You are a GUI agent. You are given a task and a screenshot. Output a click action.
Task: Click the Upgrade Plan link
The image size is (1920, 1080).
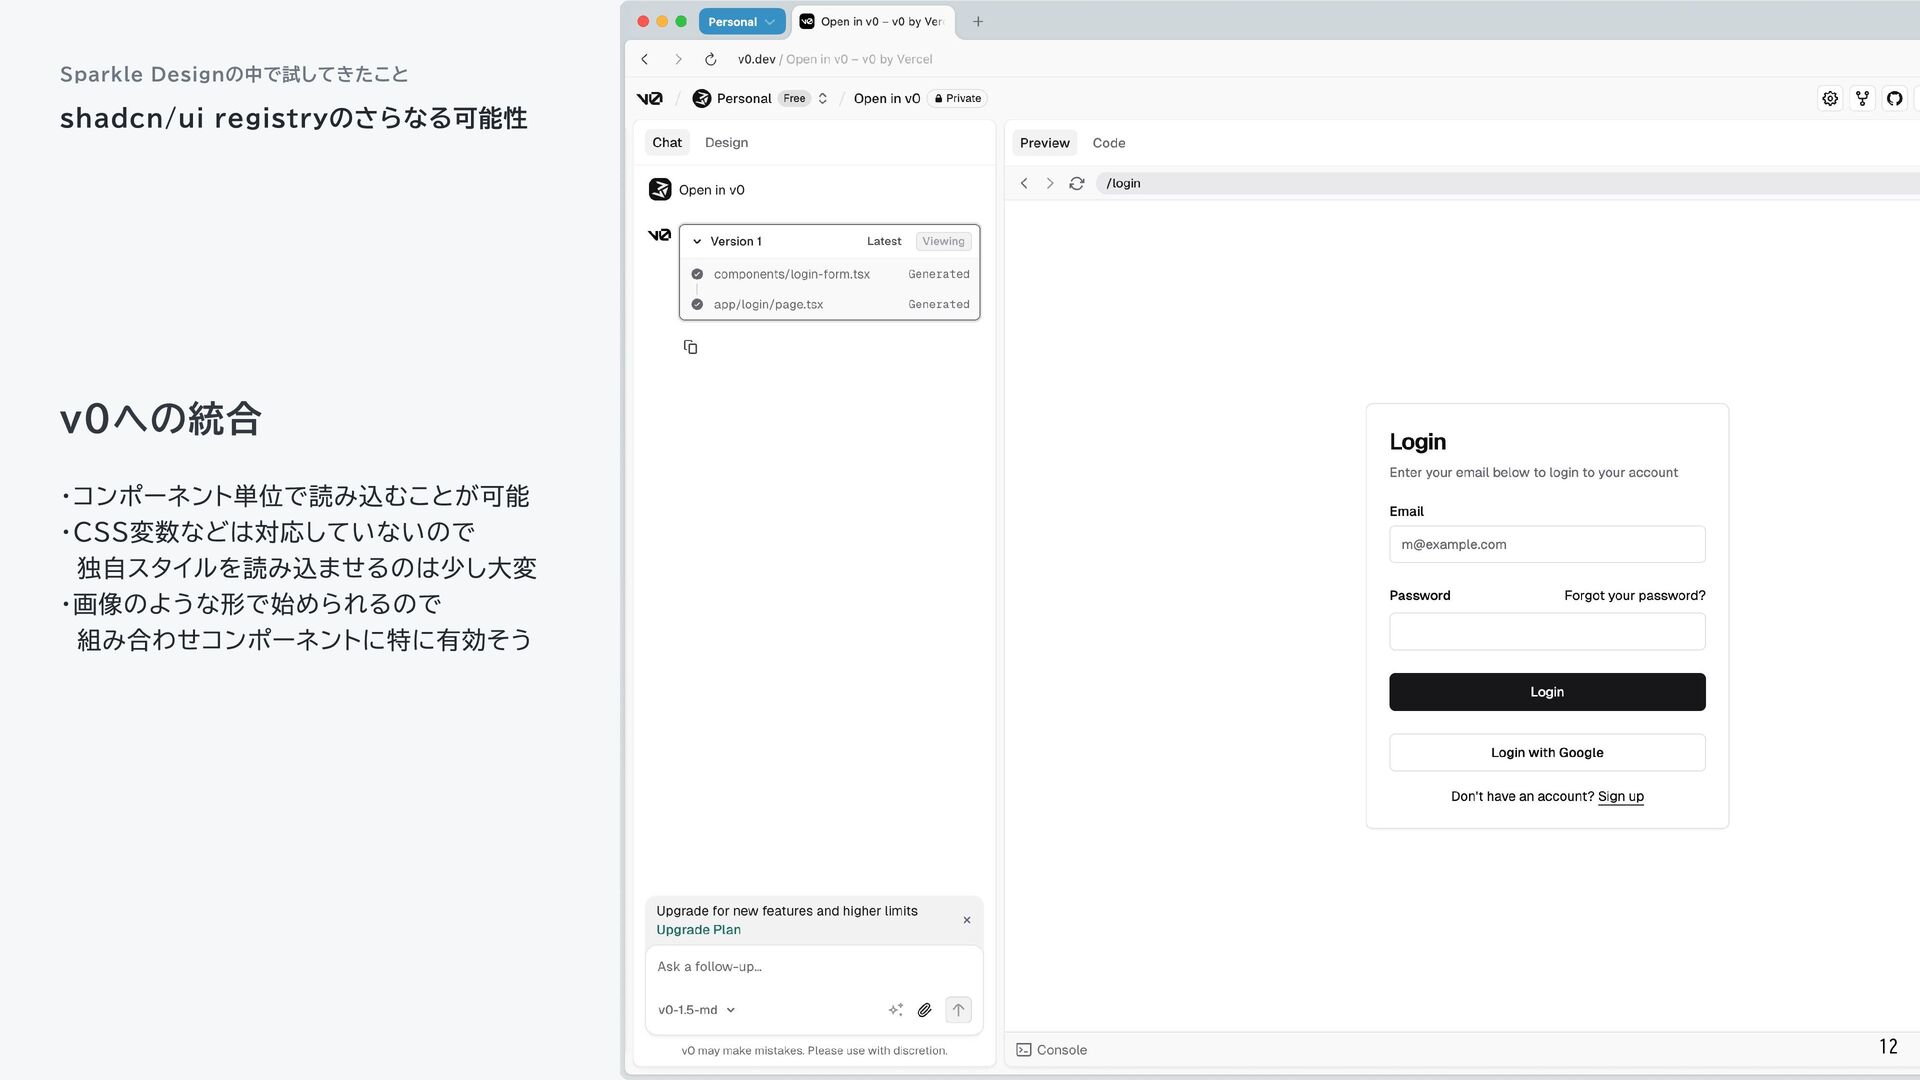pos(698,930)
